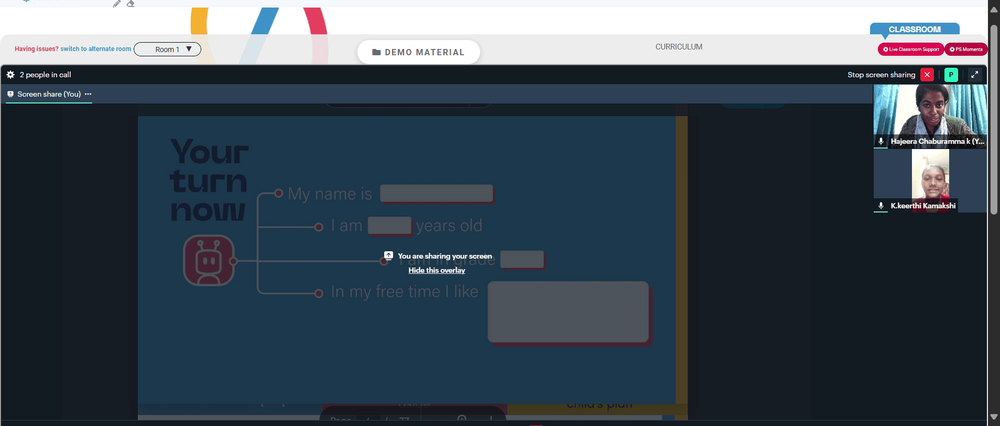The width and height of the screenshot is (1000, 426).
Task: Click the pencil drawing tool icon
Action: pyautogui.click(x=117, y=4)
